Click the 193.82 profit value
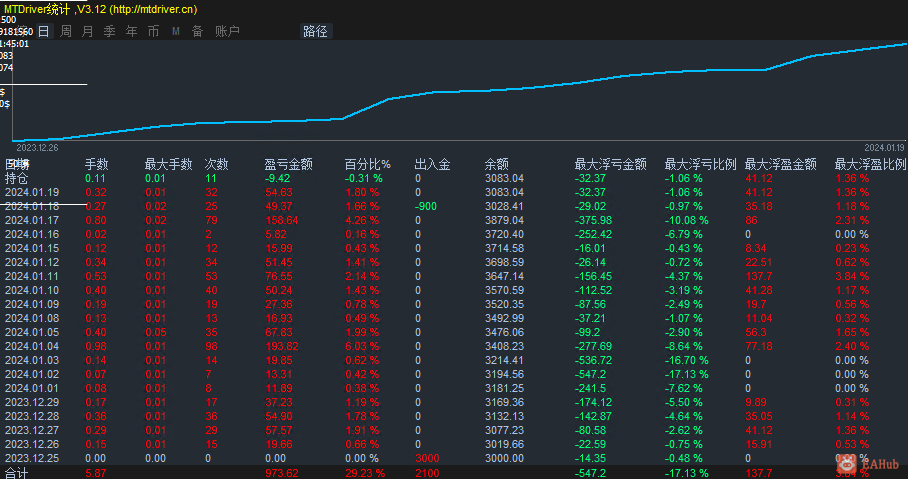Viewport: 908px width, 479px height. pyautogui.click(x=282, y=346)
